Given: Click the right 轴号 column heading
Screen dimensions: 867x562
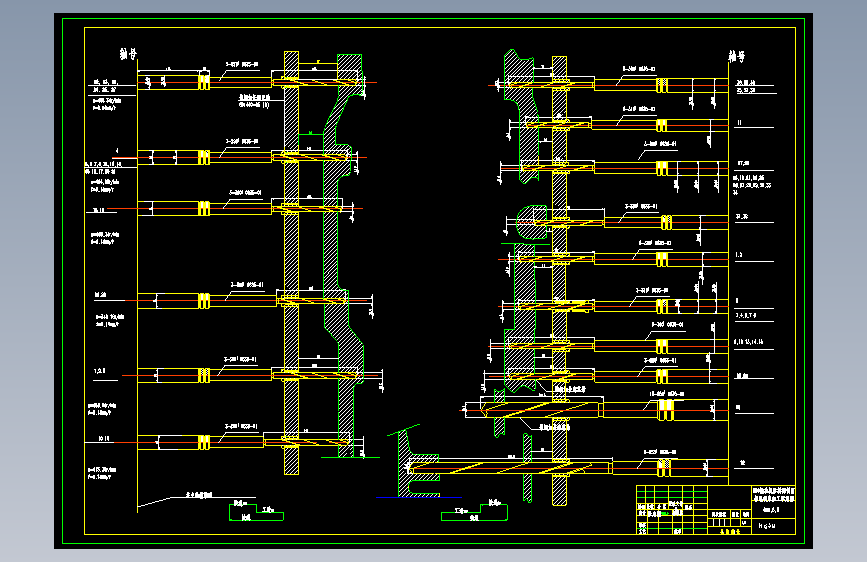Looking at the screenshot, I should (x=737, y=56).
